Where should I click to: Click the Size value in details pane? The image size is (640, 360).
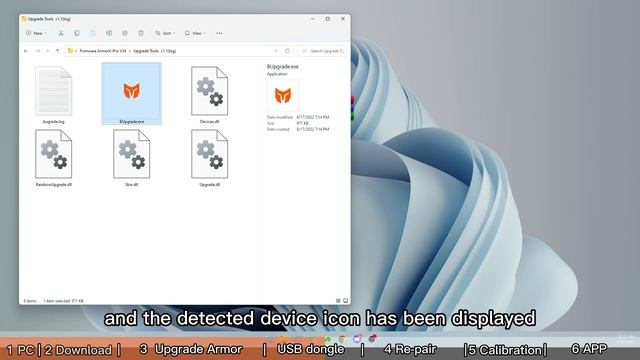click(x=302, y=123)
